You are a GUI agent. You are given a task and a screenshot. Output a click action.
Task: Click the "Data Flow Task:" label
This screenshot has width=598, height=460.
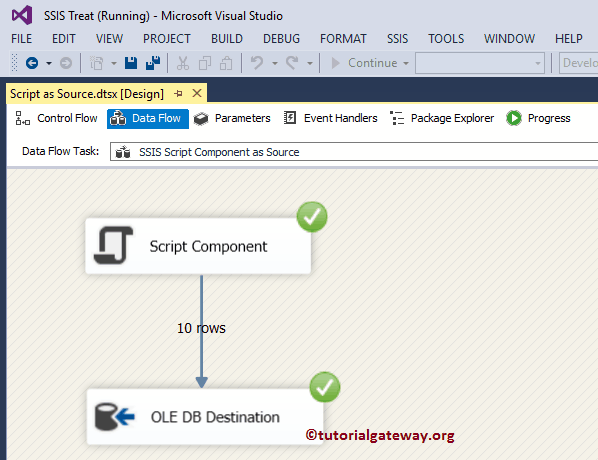coord(60,151)
